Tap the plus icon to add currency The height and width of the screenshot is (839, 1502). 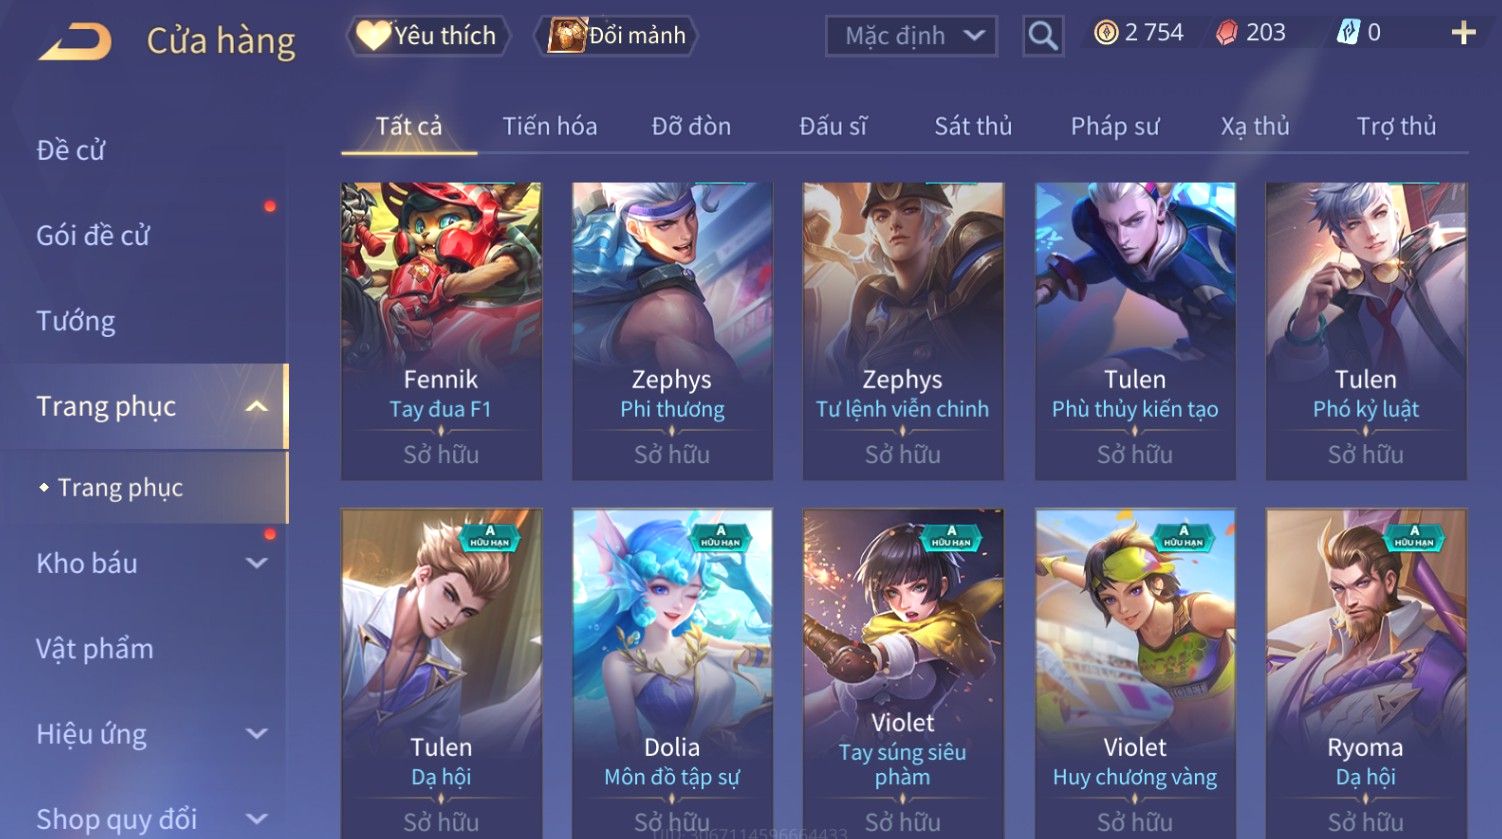(1463, 34)
